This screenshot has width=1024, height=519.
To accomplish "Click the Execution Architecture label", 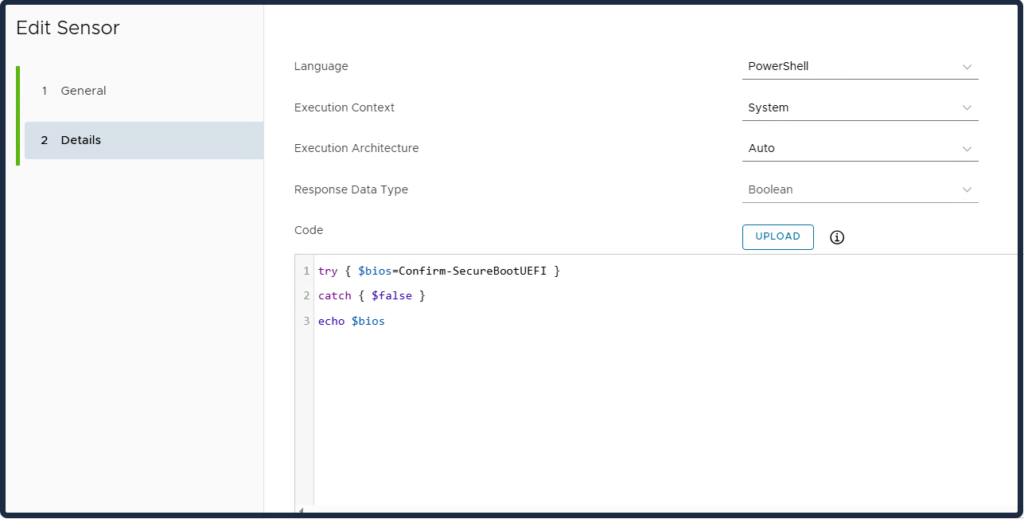I will click(x=356, y=149).
